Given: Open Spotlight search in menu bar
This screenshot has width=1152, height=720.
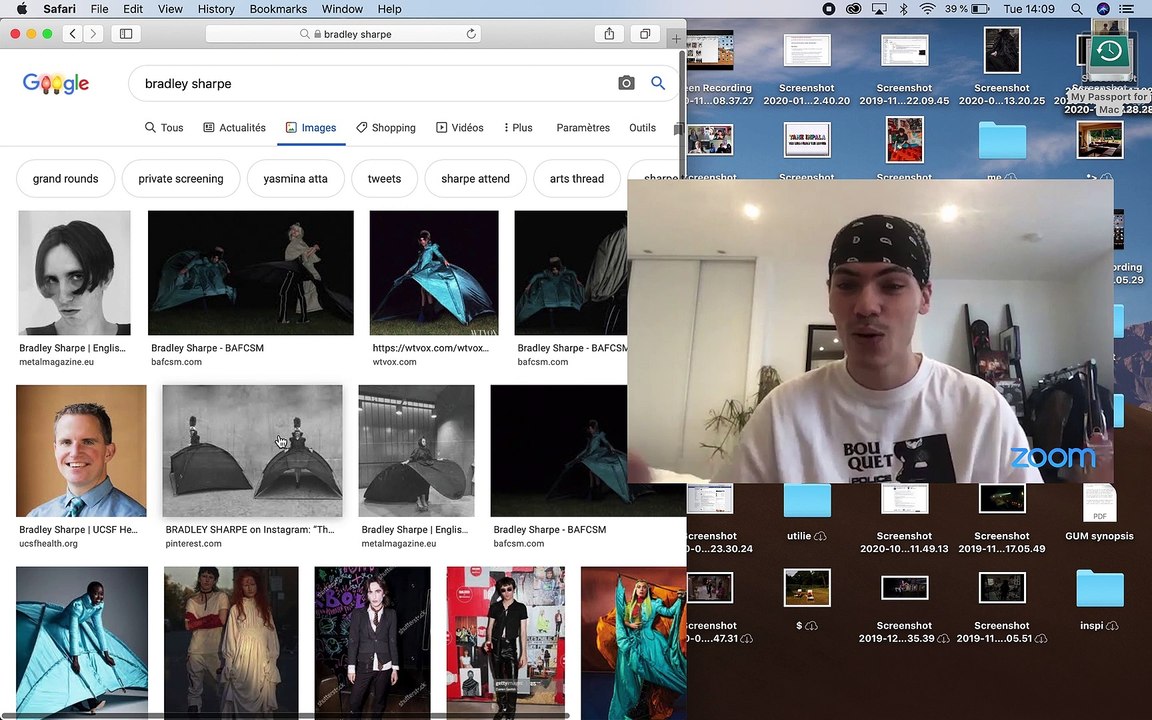Looking at the screenshot, I should [1076, 9].
